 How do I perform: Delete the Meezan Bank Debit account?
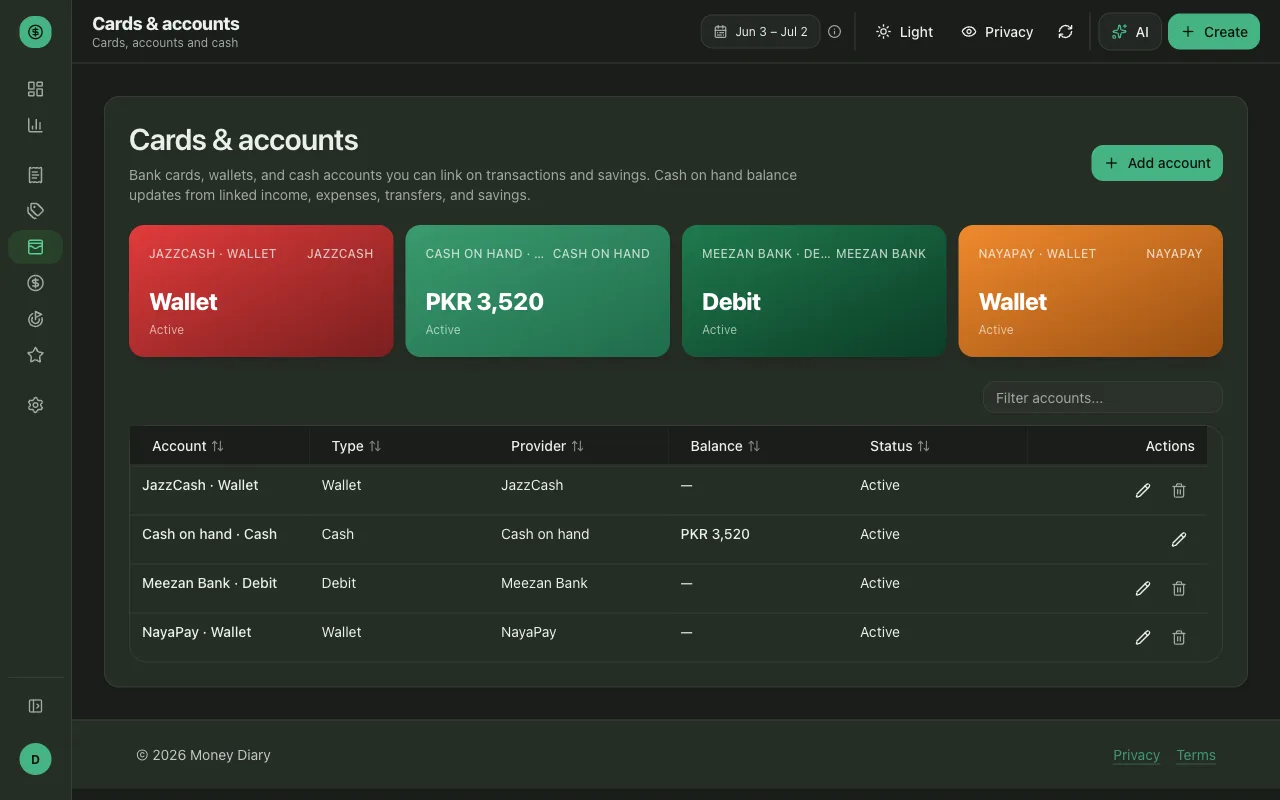(1179, 588)
